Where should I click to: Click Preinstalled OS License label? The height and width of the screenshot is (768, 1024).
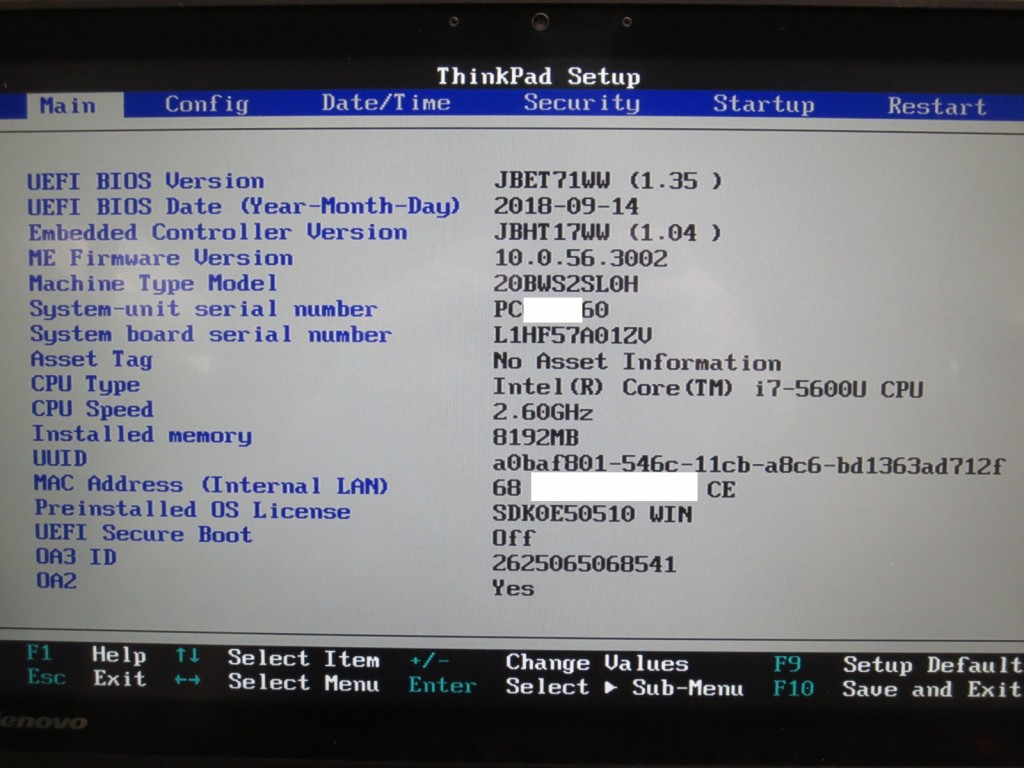point(193,509)
